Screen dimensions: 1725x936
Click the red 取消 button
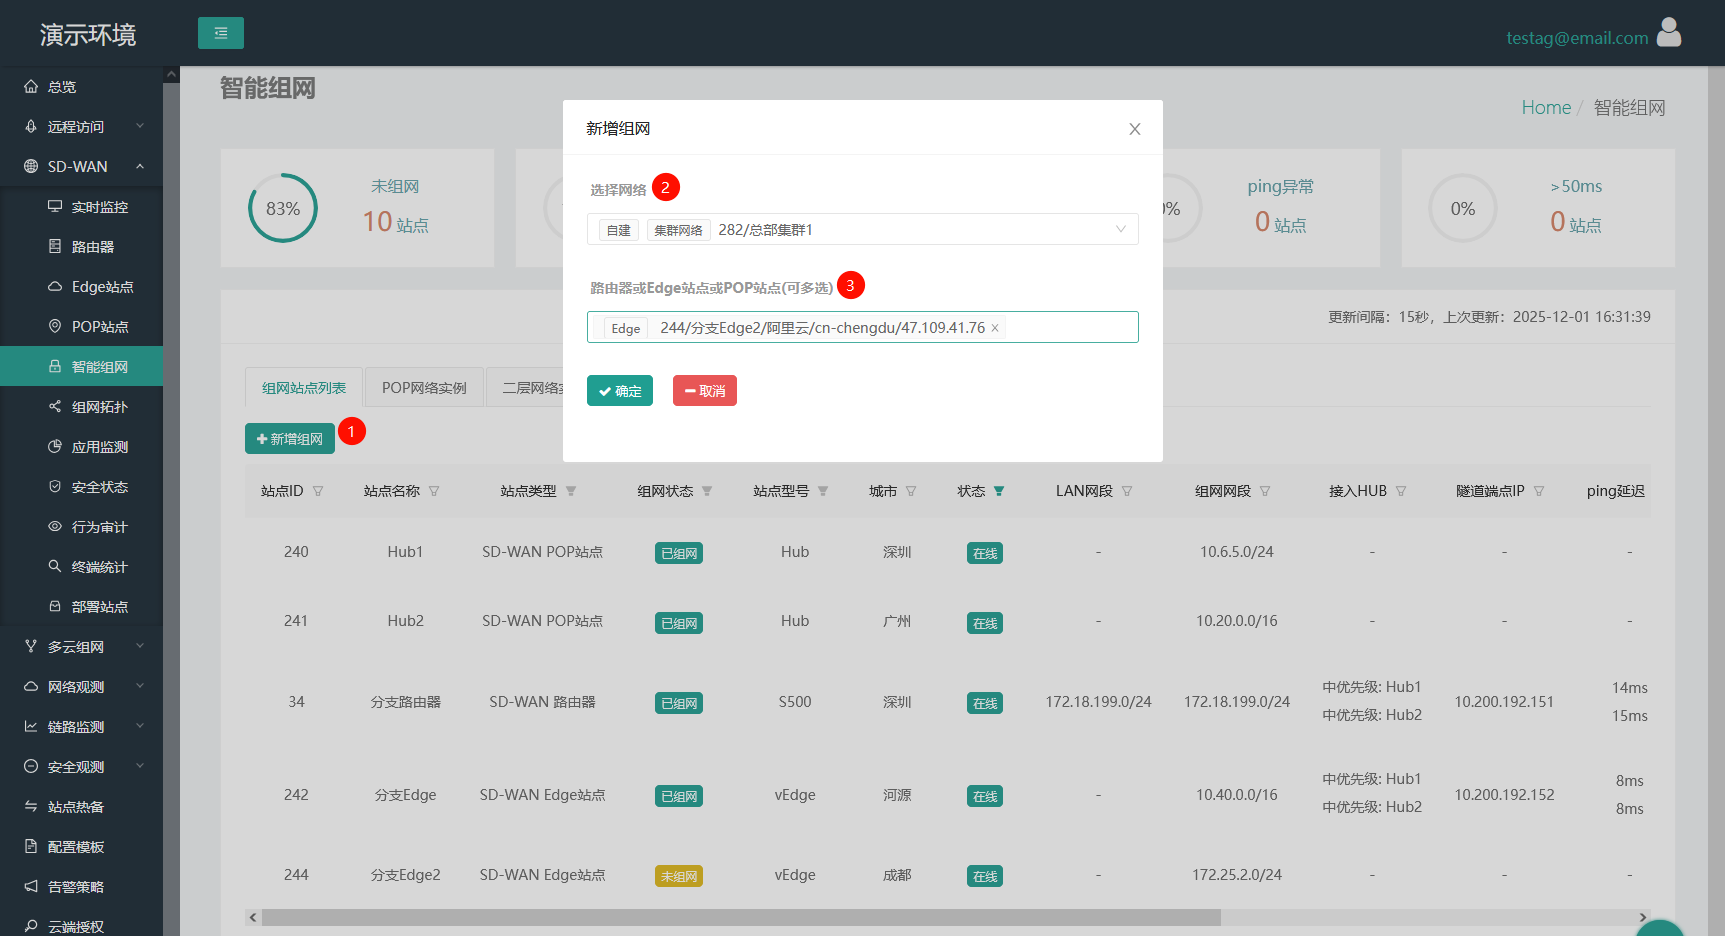[x=705, y=391]
